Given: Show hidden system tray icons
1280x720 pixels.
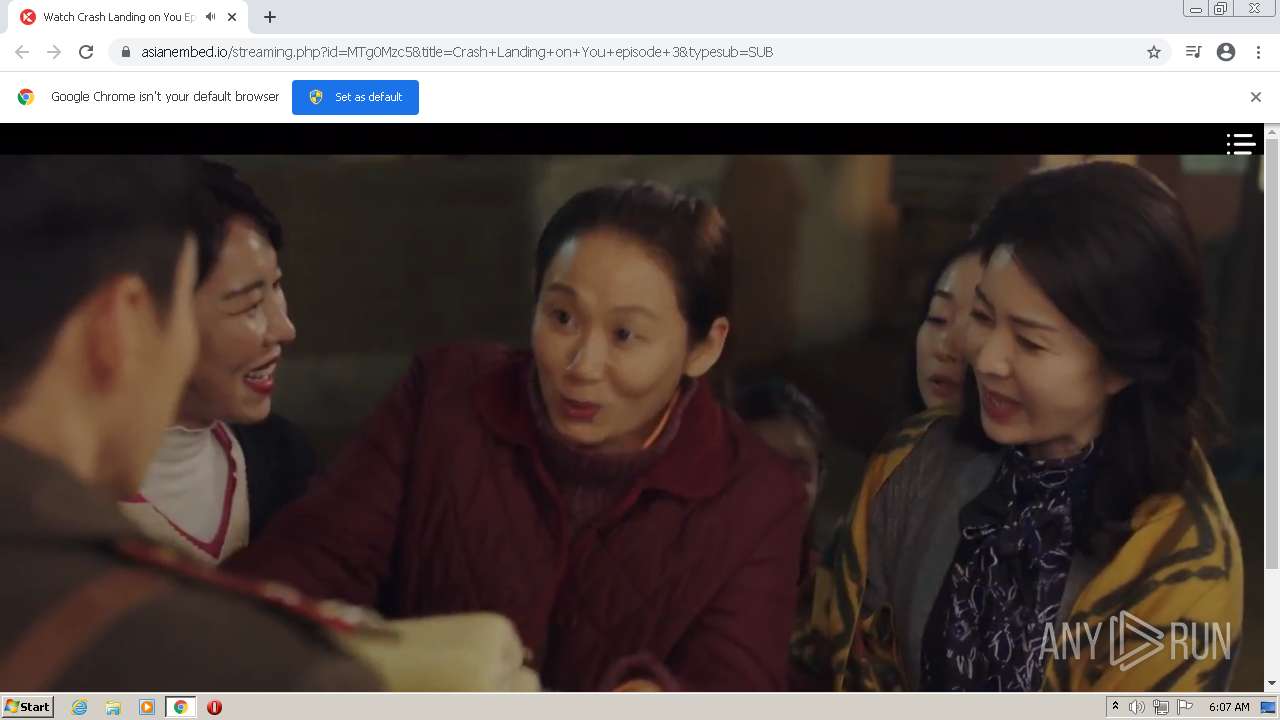Looking at the screenshot, I should 1115,707.
